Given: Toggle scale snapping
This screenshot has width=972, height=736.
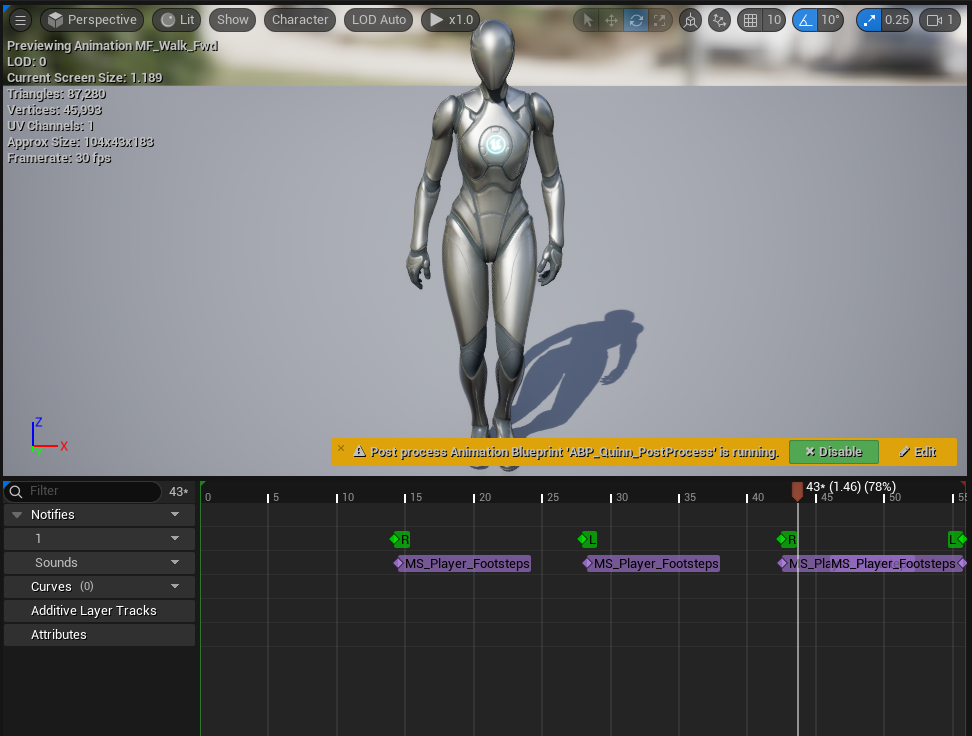Looking at the screenshot, I should [870, 20].
